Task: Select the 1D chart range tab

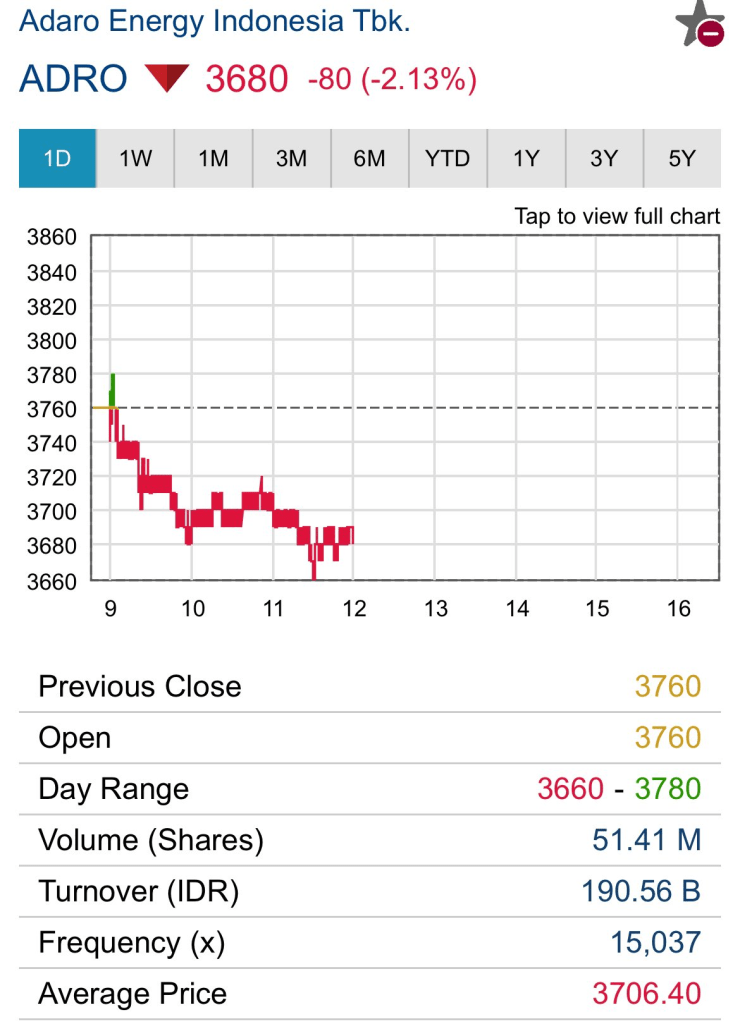Action: (57, 158)
